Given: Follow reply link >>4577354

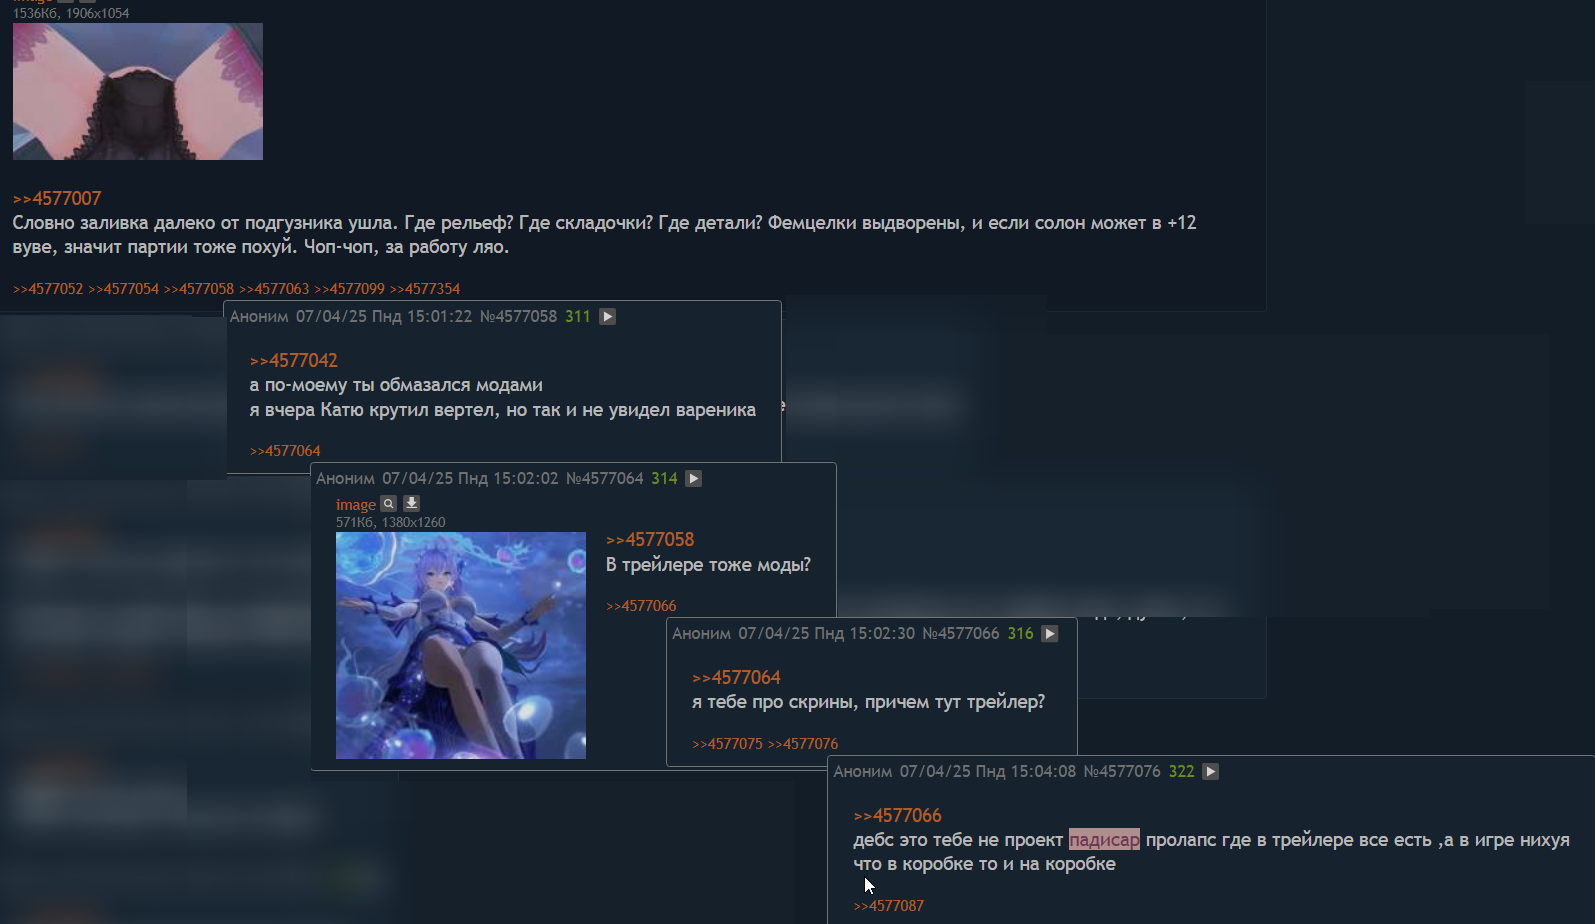Looking at the screenshot, I should click(x=425, y=289).
